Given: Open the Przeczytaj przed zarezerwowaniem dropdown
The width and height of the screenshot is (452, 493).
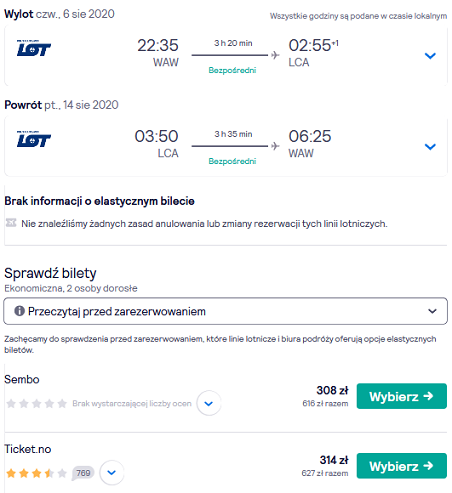Looking at the screenshot, I should tap(225, 311).
